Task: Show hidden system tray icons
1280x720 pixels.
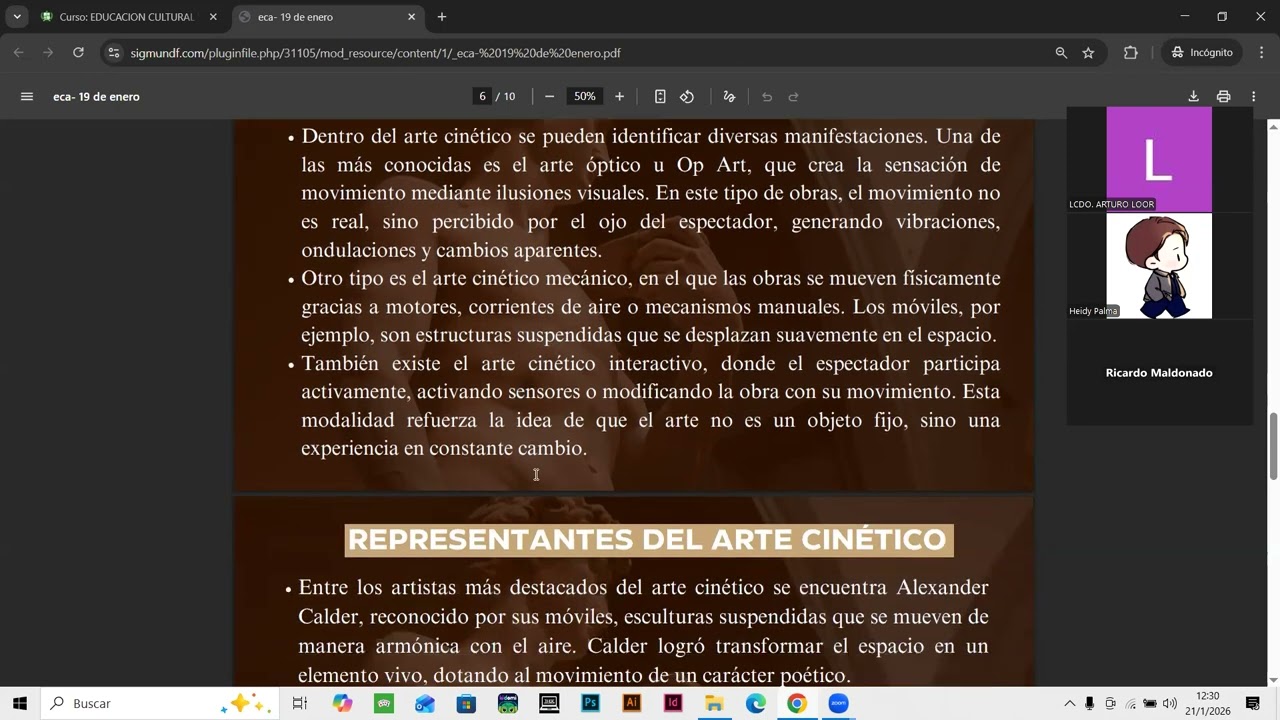Action: [1069, 703]
